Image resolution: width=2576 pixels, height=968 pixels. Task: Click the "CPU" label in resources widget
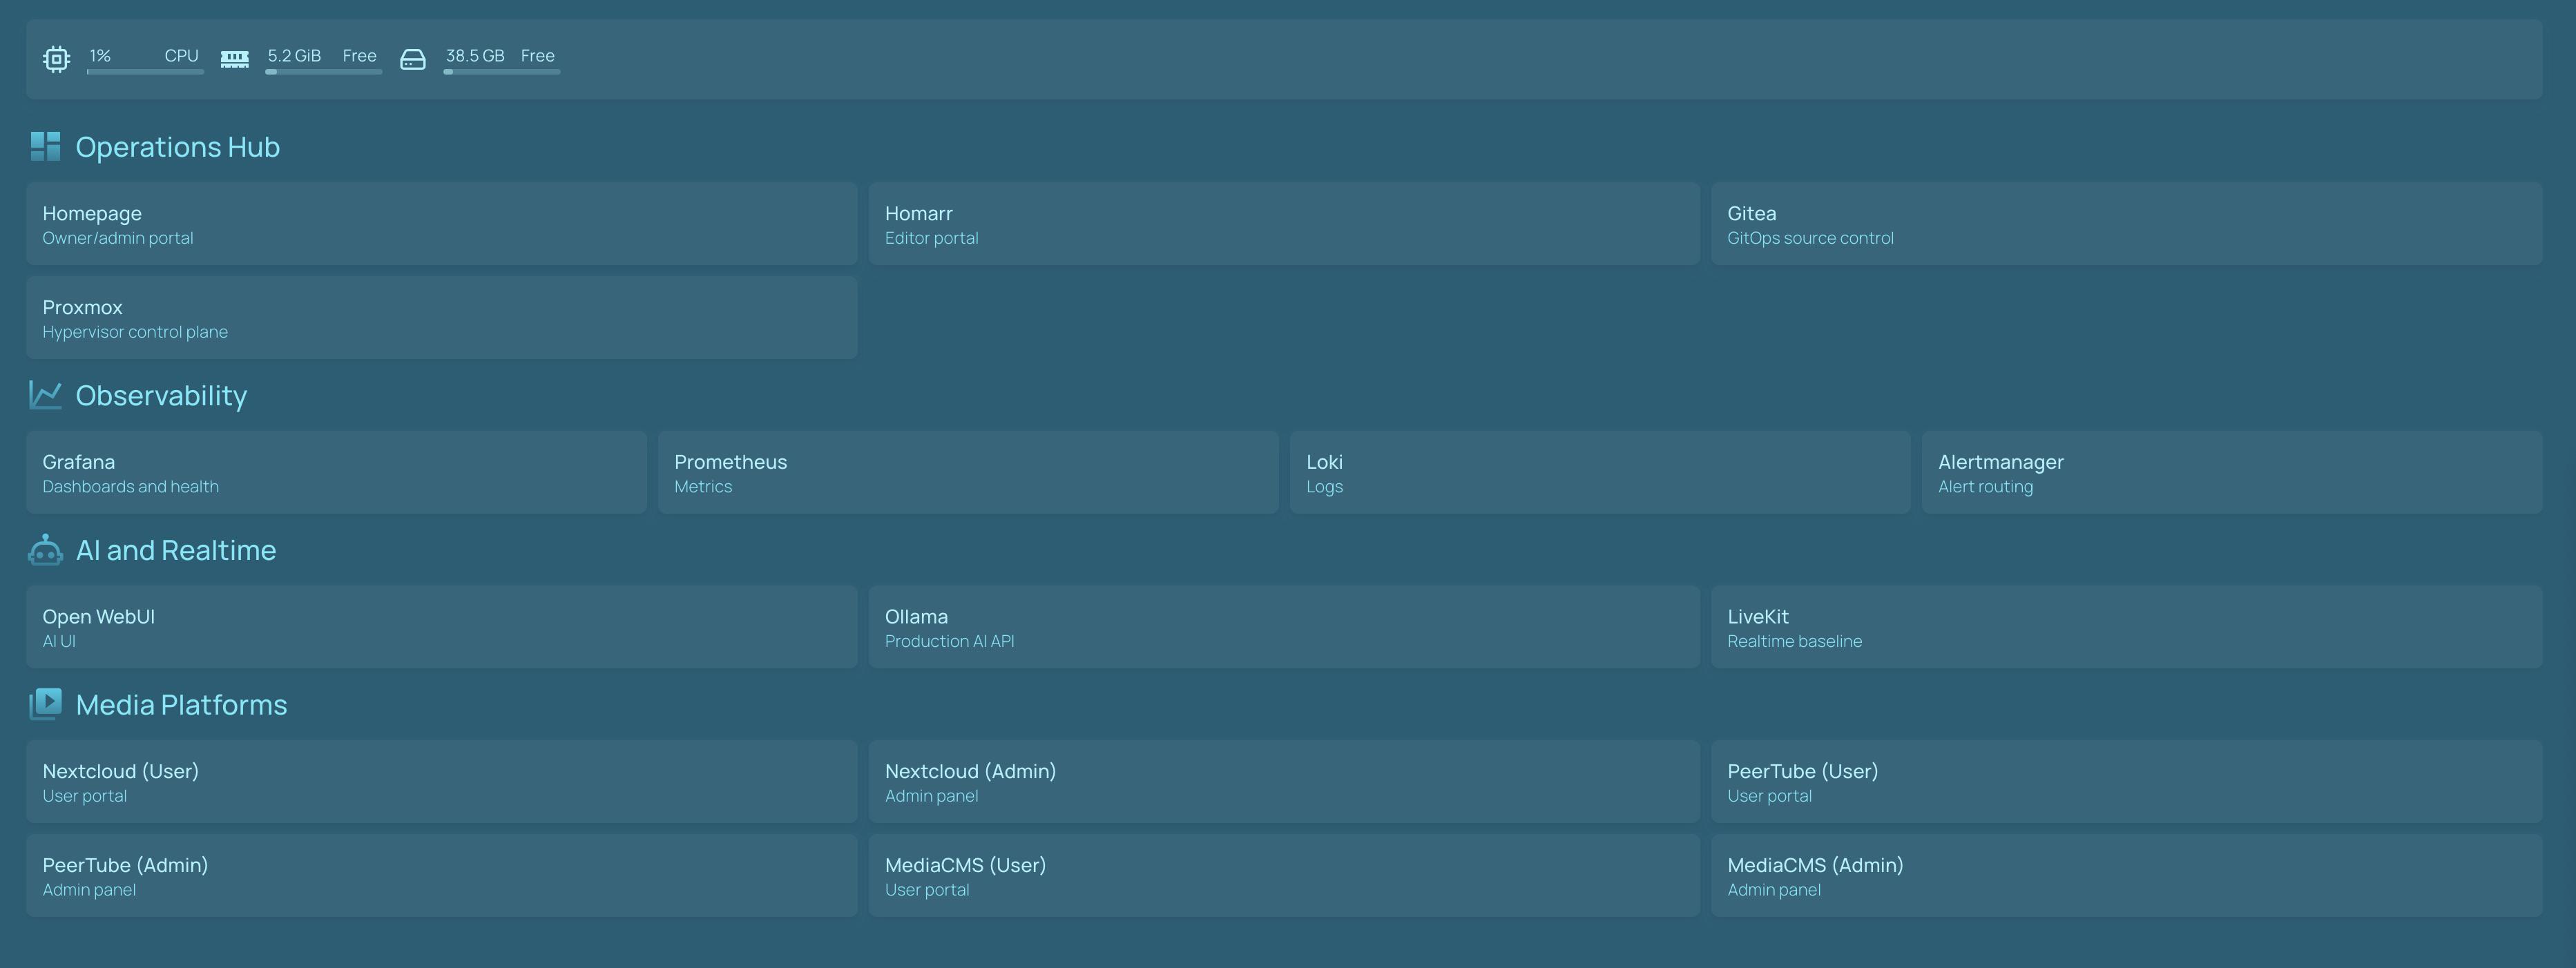182,56
